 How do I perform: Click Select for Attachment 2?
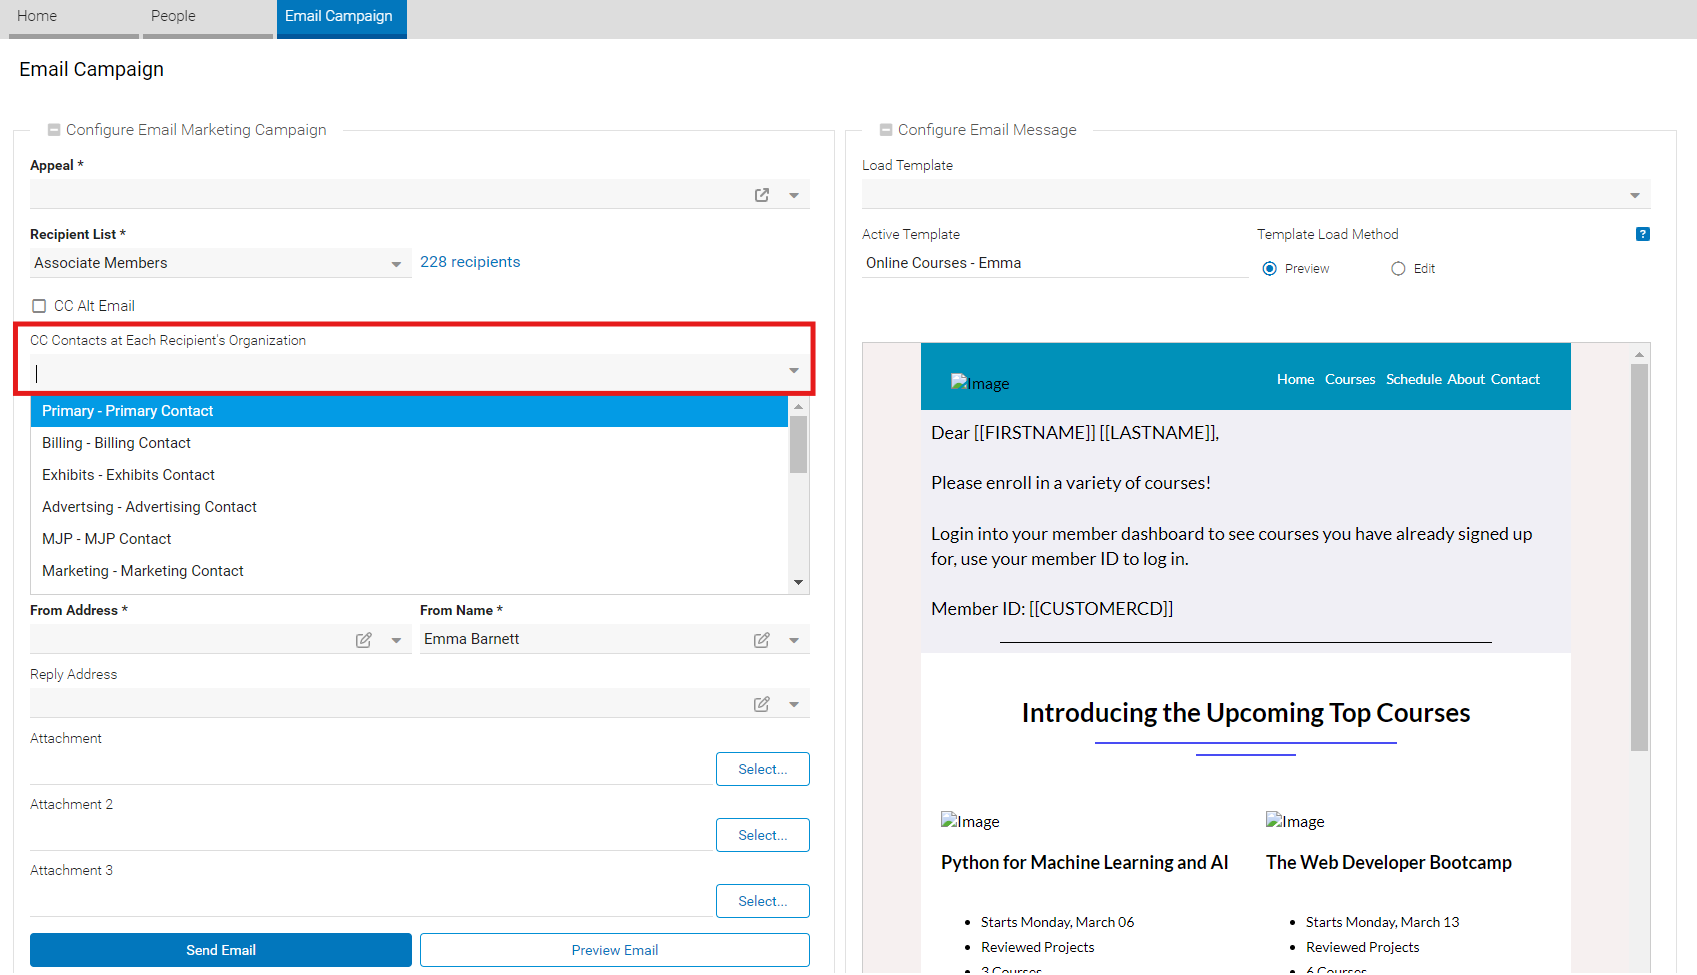click(x=763, y=835)
